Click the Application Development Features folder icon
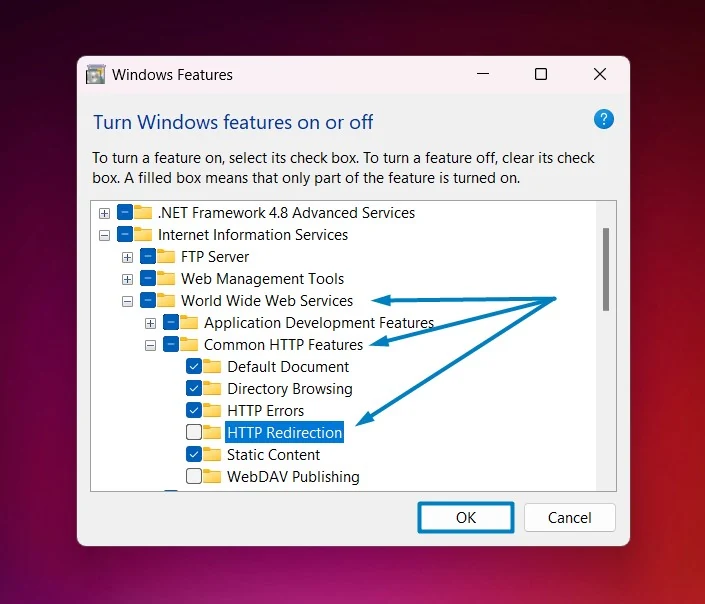705x604 pixels. (x=189, y=322)
